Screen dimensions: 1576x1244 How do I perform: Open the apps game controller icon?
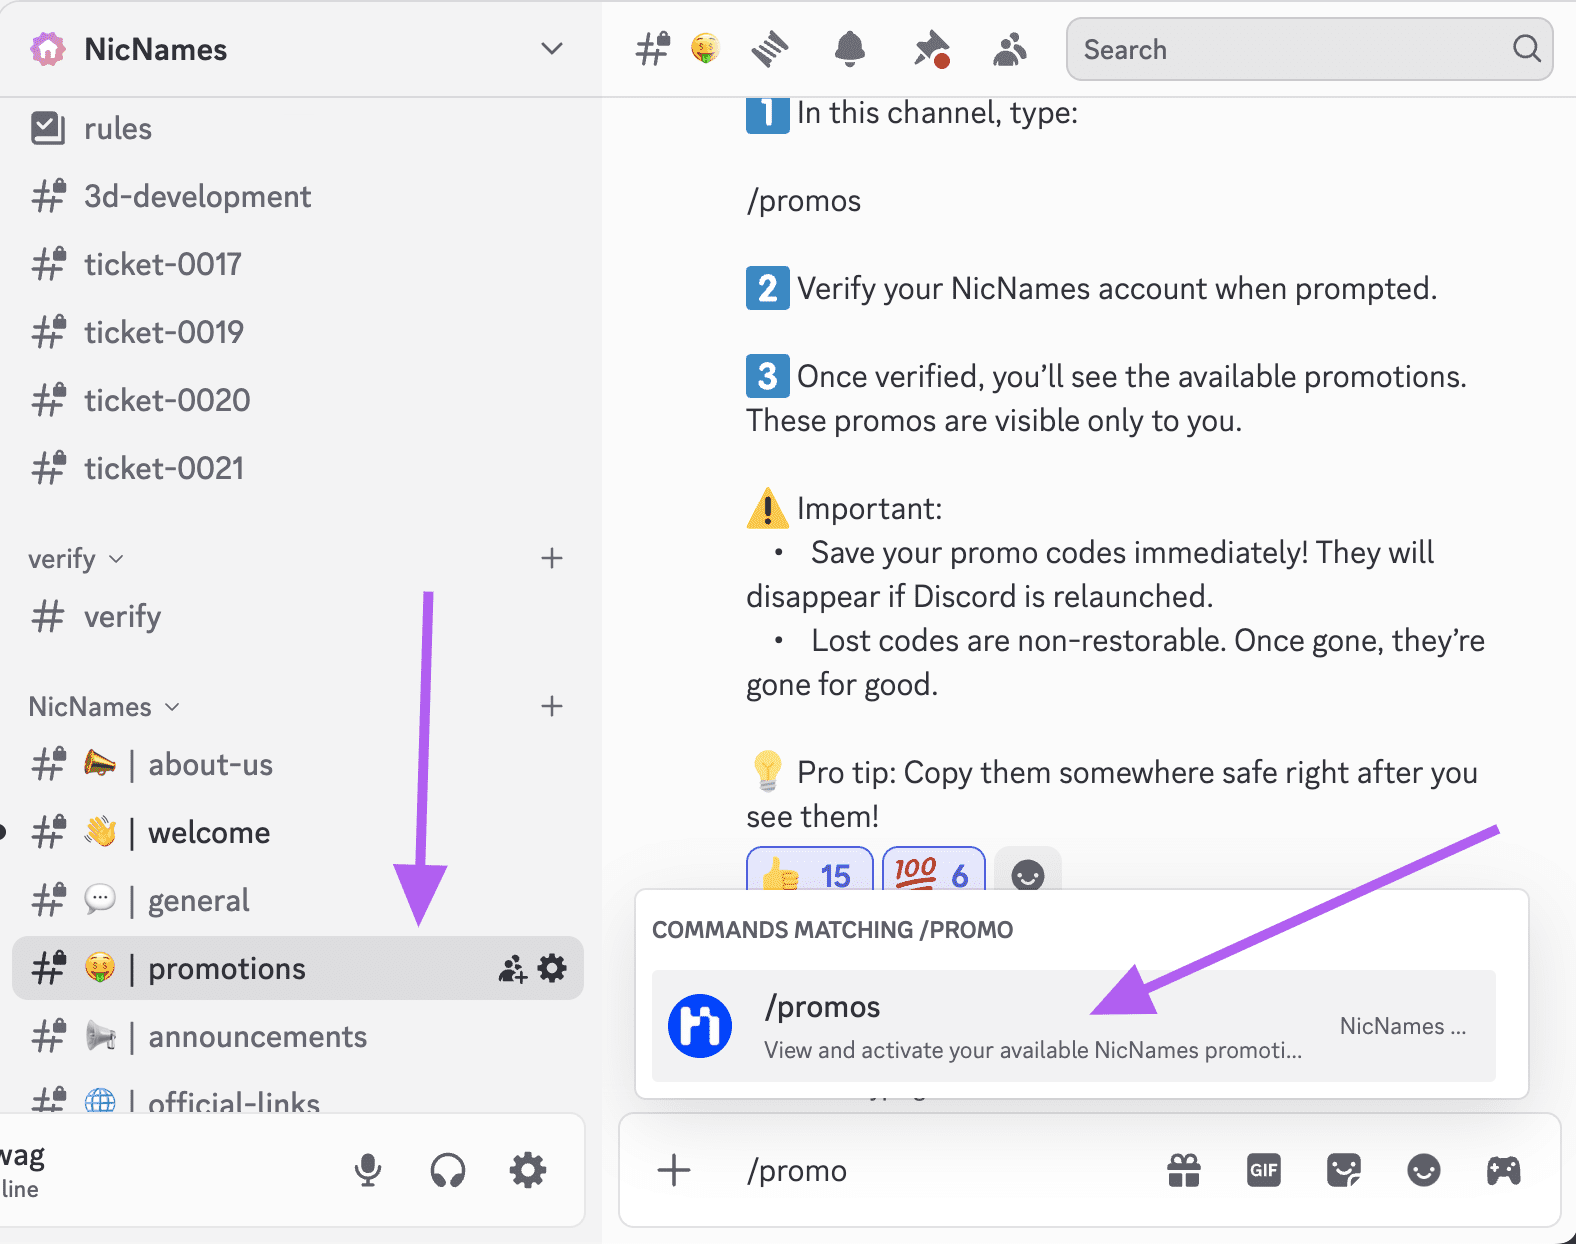(1503, 1170)
